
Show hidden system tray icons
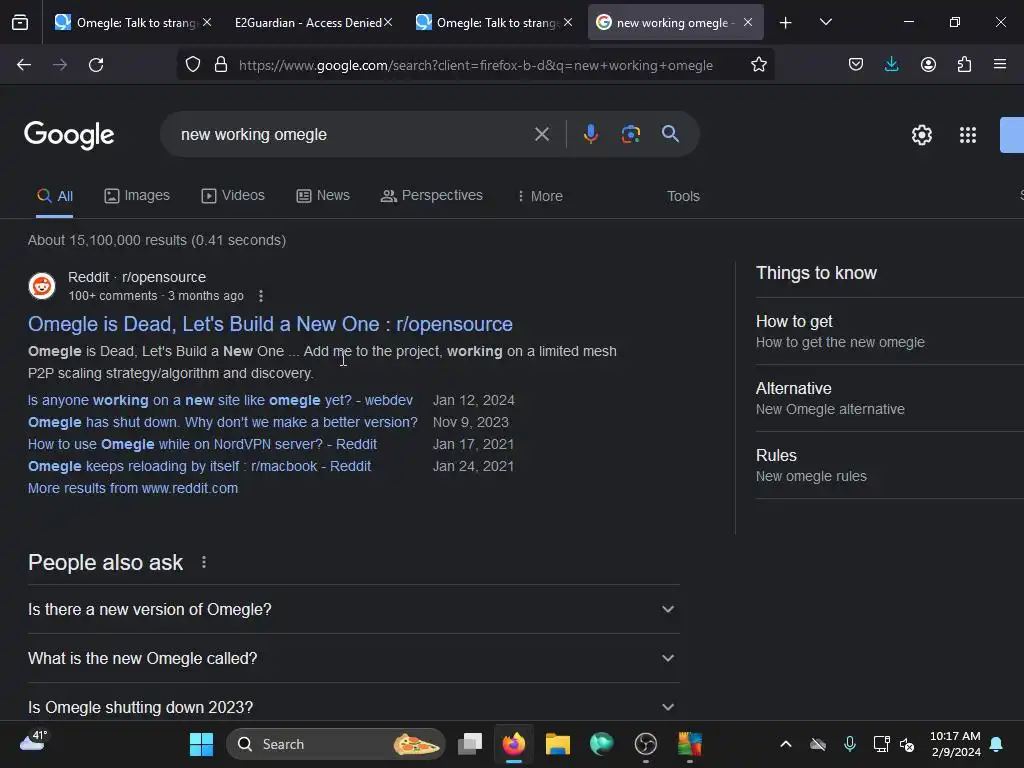(786, 744)
